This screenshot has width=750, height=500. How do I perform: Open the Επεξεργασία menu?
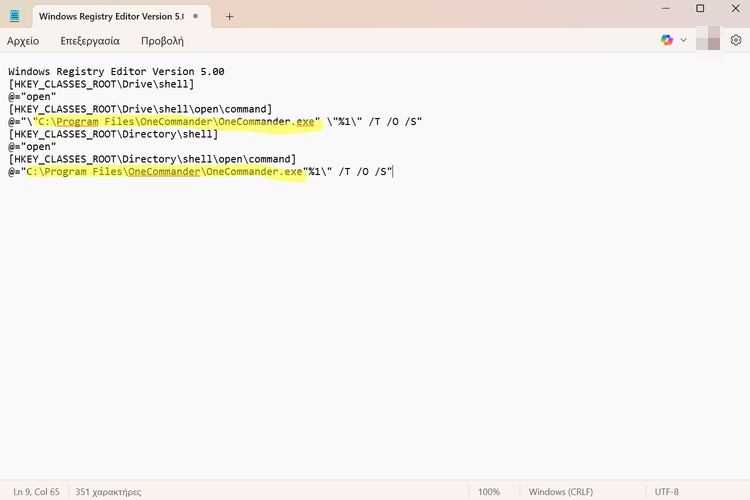[89, 41]
